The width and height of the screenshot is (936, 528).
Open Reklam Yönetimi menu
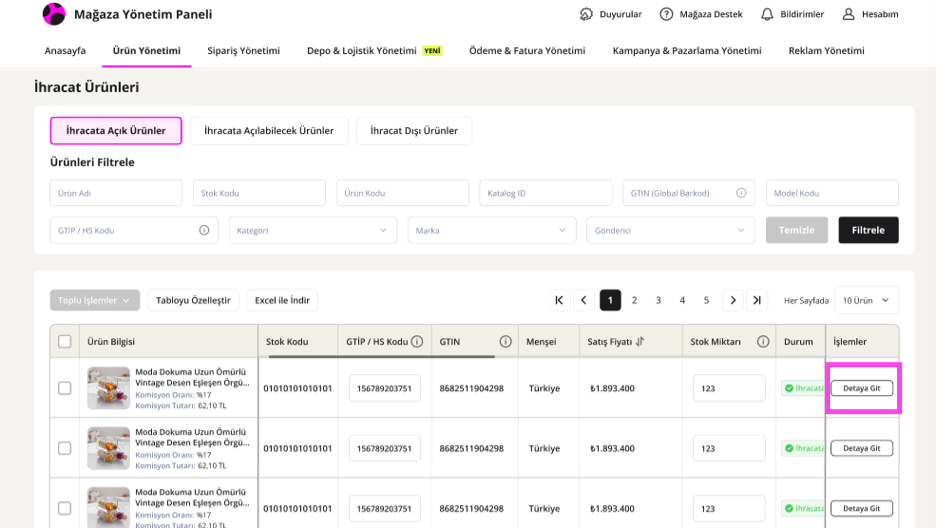826,51
